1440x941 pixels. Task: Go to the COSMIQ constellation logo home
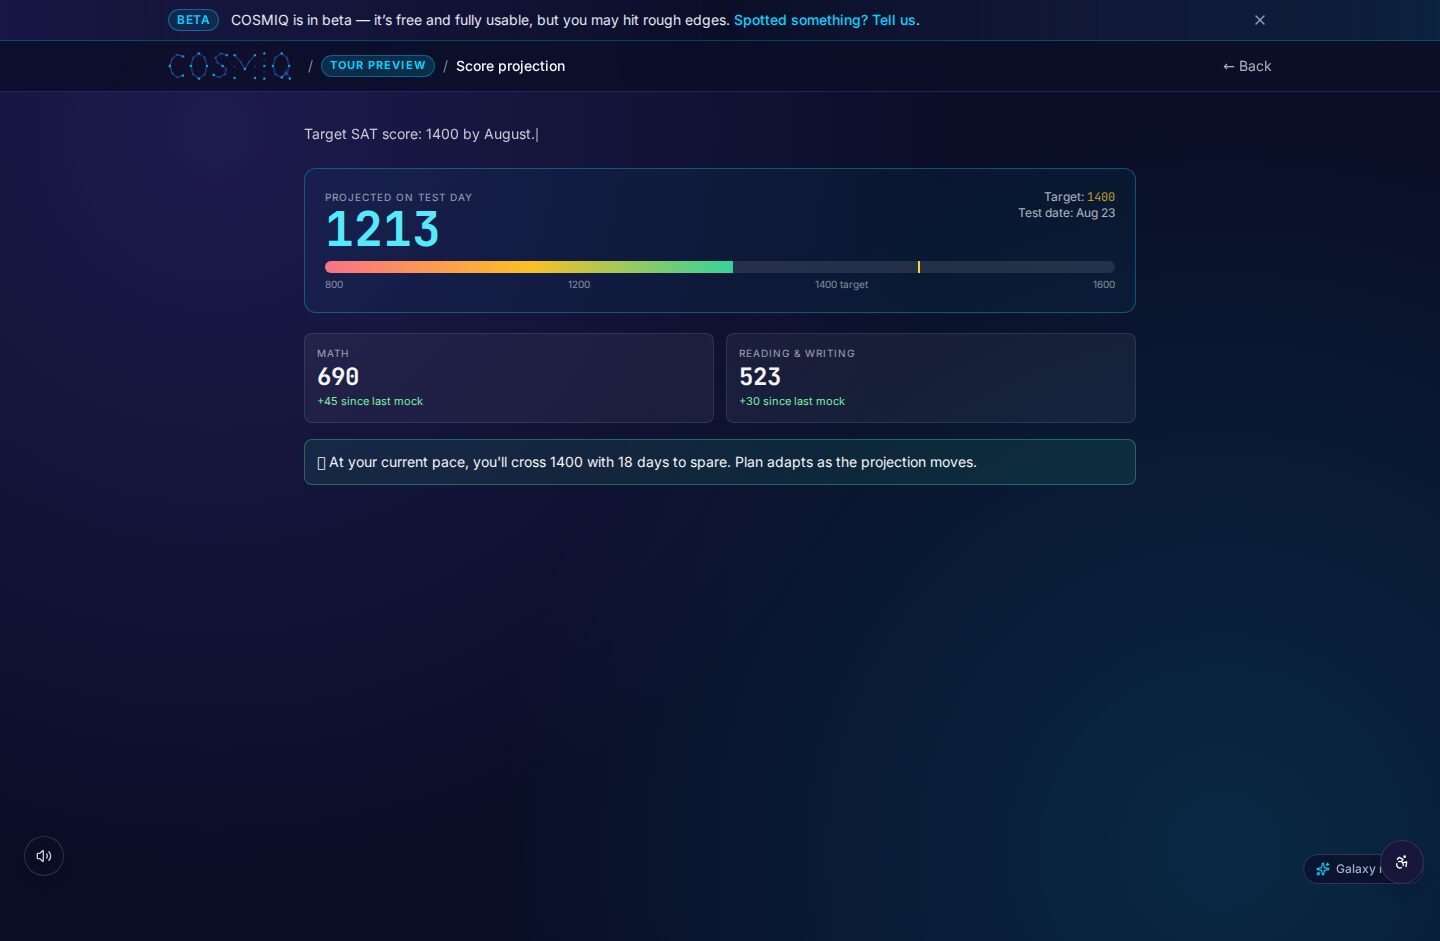230,66
